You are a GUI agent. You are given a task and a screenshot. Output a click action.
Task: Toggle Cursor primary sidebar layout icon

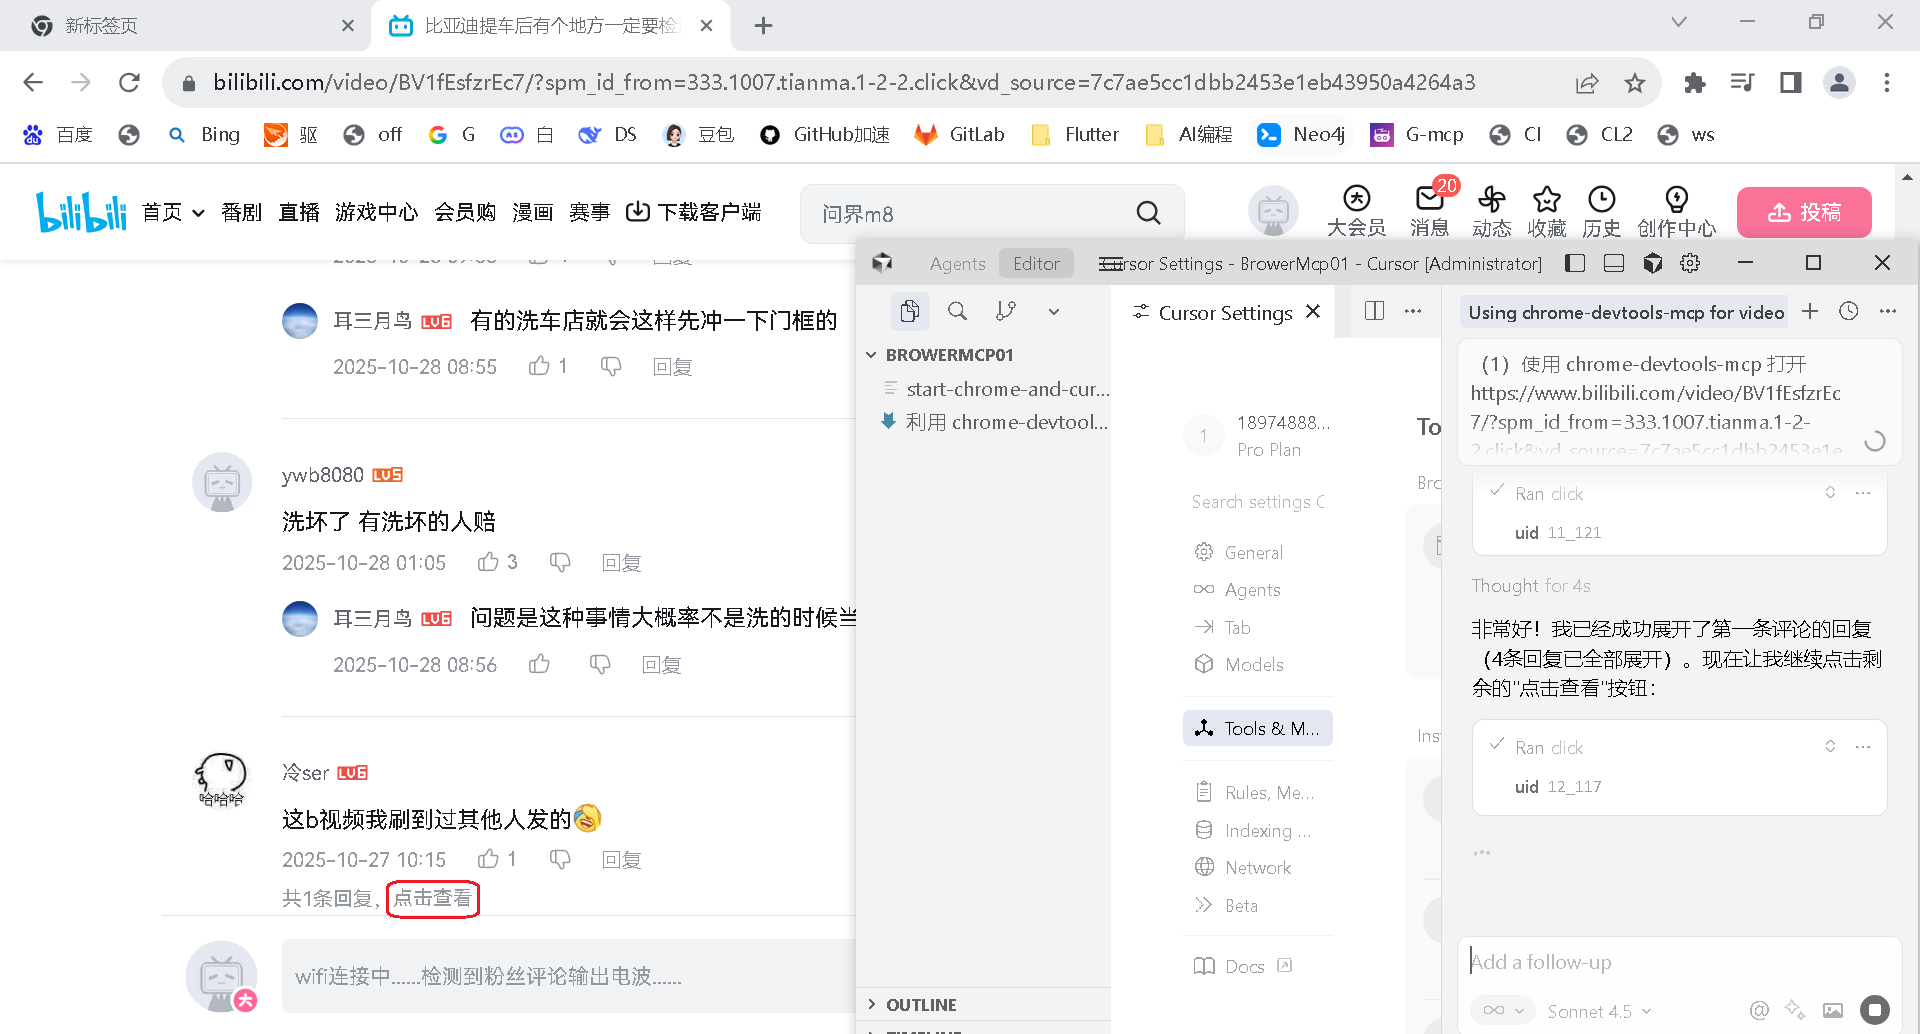(1575, 263)
